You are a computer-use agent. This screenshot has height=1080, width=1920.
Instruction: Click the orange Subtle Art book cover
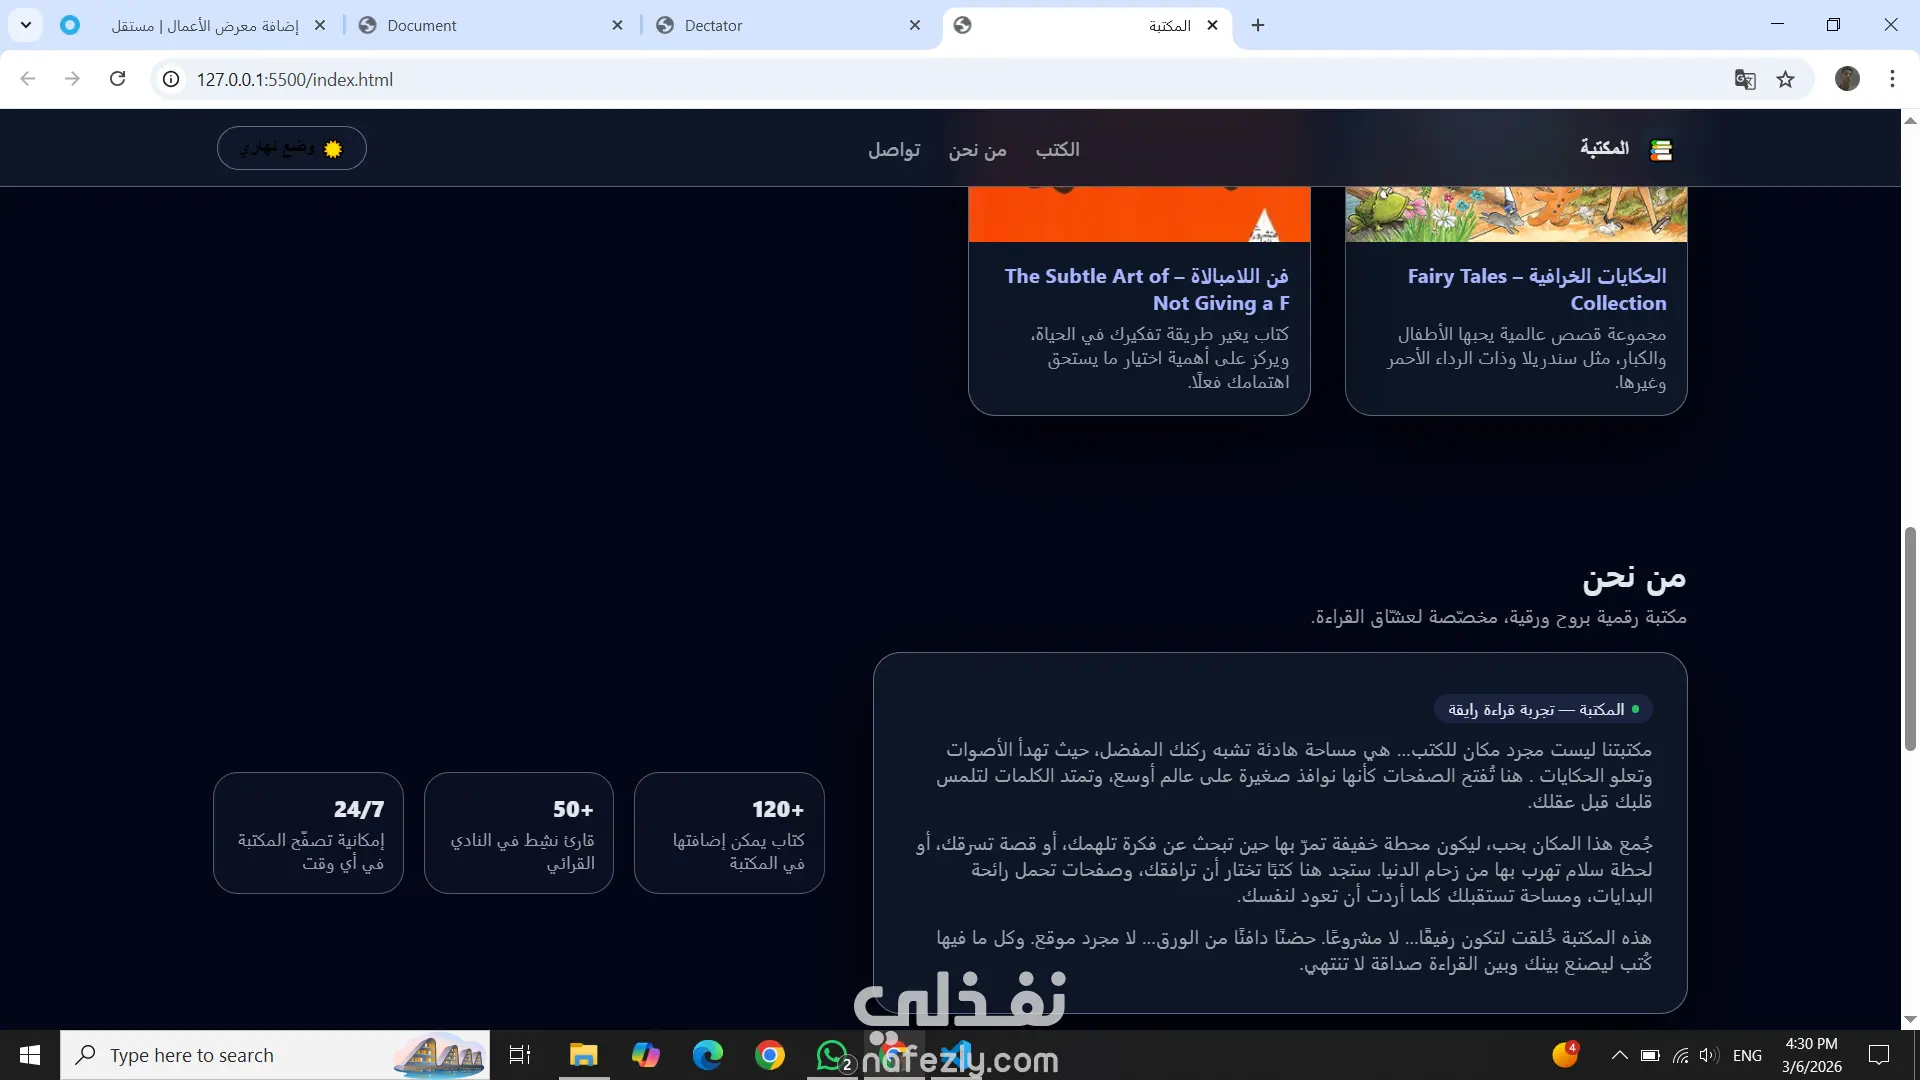[x=1139, y=214]
